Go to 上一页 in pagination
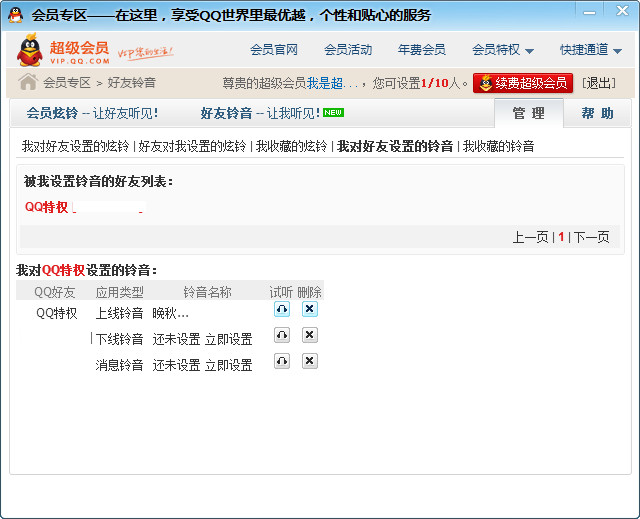Viewport: 640px width, 519px height. click(x=530, y=237)
